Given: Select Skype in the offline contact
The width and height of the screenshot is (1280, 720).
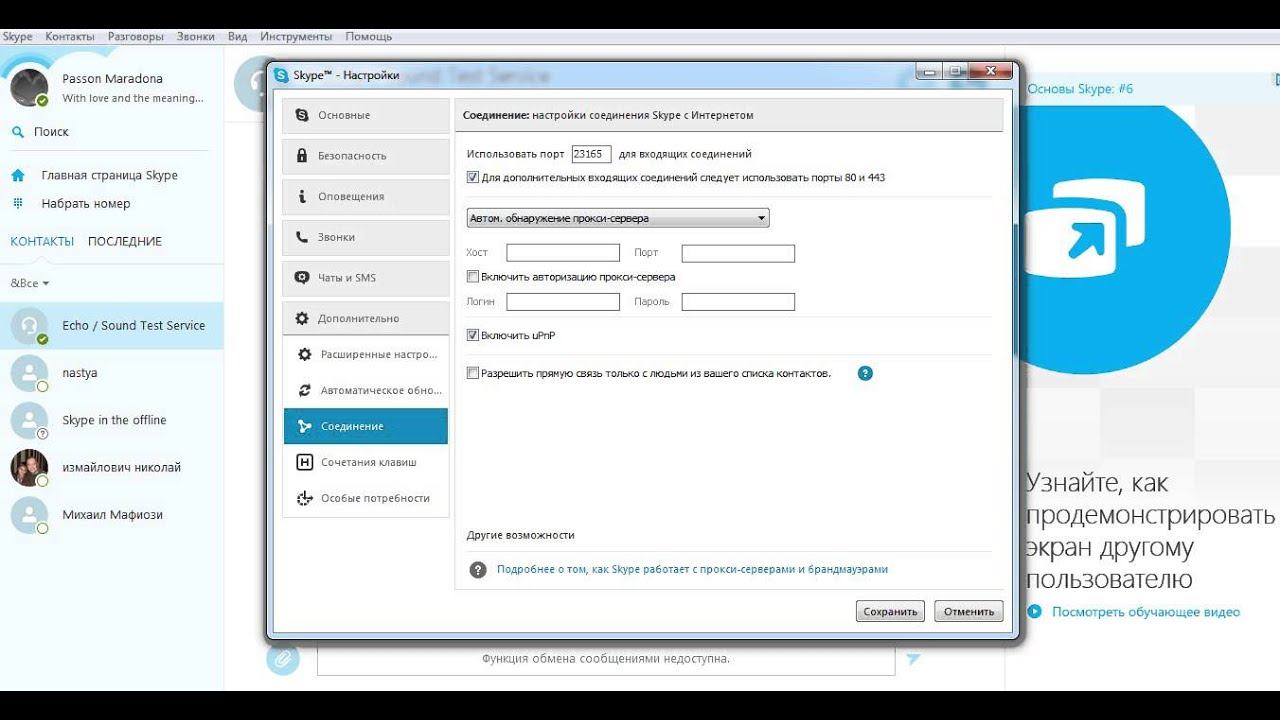Looking at the screenshot, I should click(x=112, y=420).
